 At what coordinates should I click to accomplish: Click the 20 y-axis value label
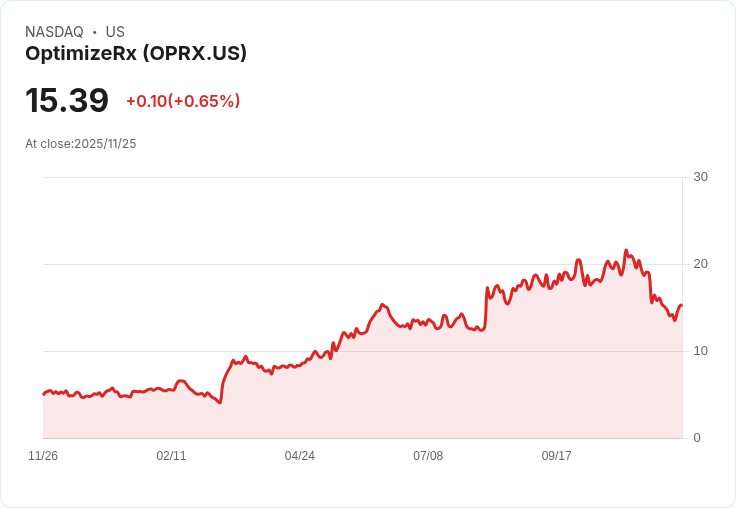coord(700,264)
